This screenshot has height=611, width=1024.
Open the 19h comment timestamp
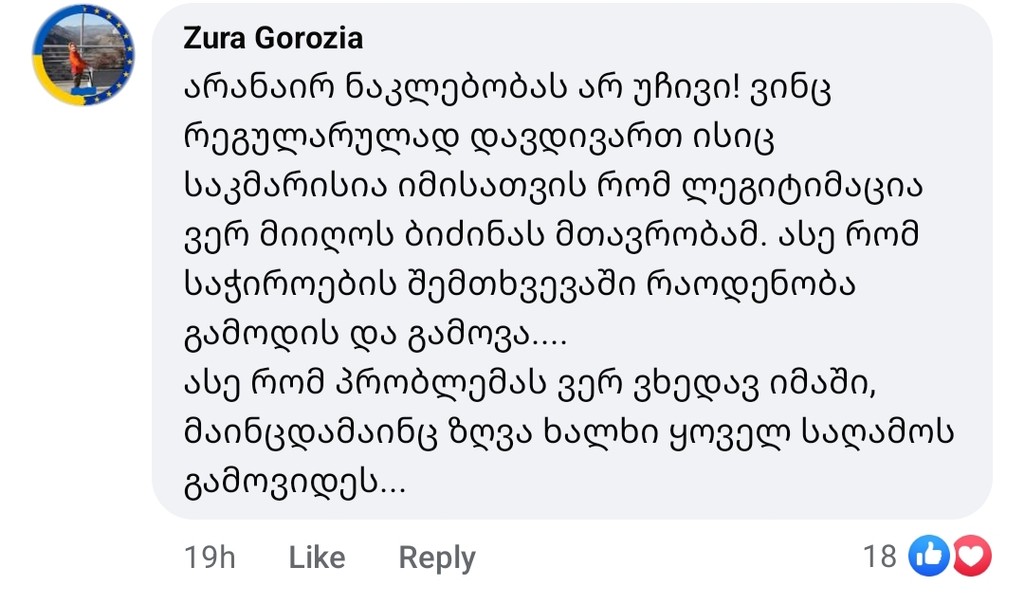pyautogui.click(x=210, y=557)
